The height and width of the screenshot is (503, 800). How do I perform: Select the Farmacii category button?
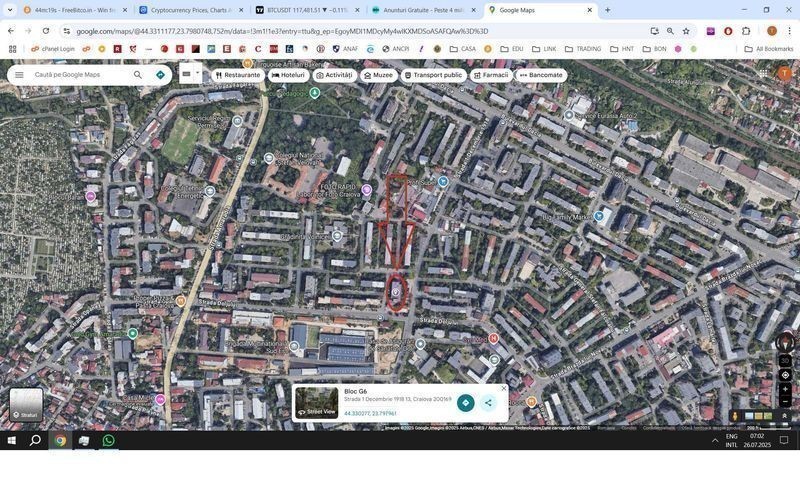(x=490, y=75)
